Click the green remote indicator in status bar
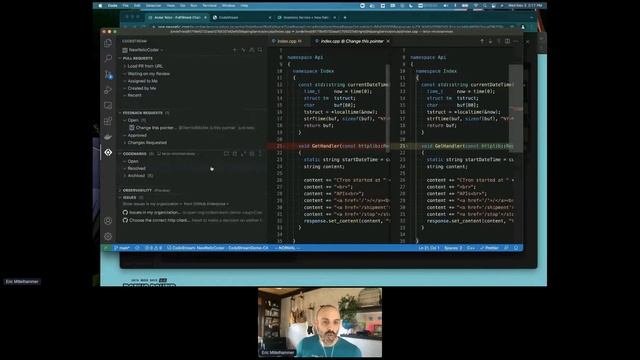 pos(106,248)
